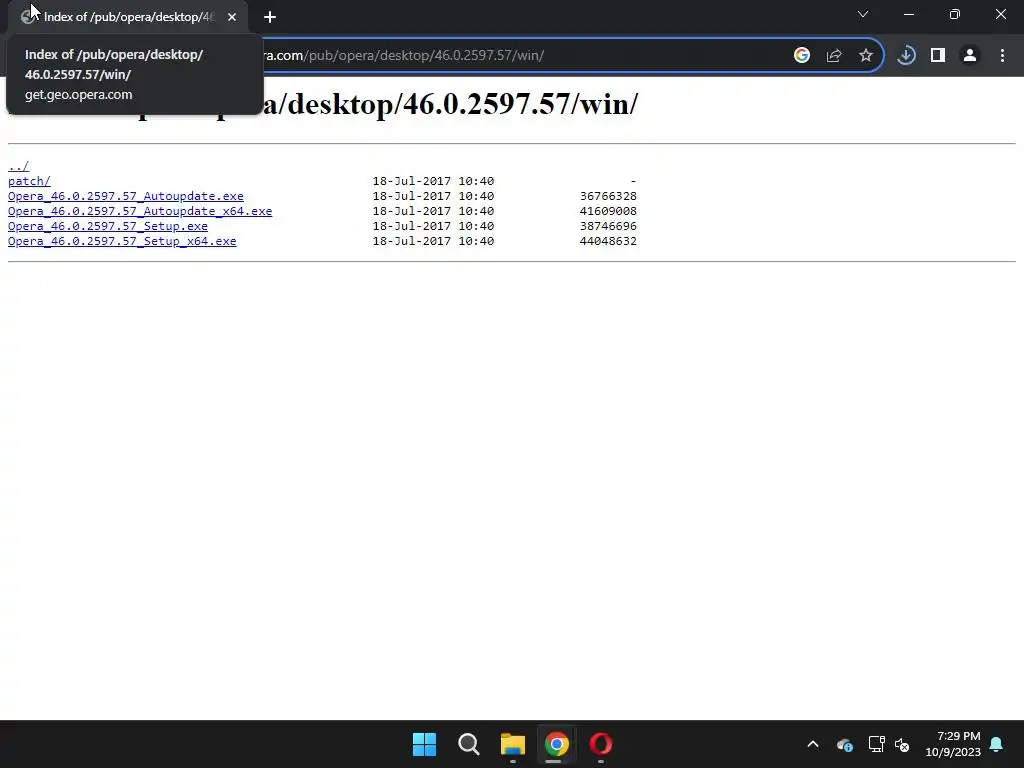The image size is (1024, 768).
Task: Download Opera_46.0.2597.57_Autoupdate_x64.exe
Action: pos(140,211)
